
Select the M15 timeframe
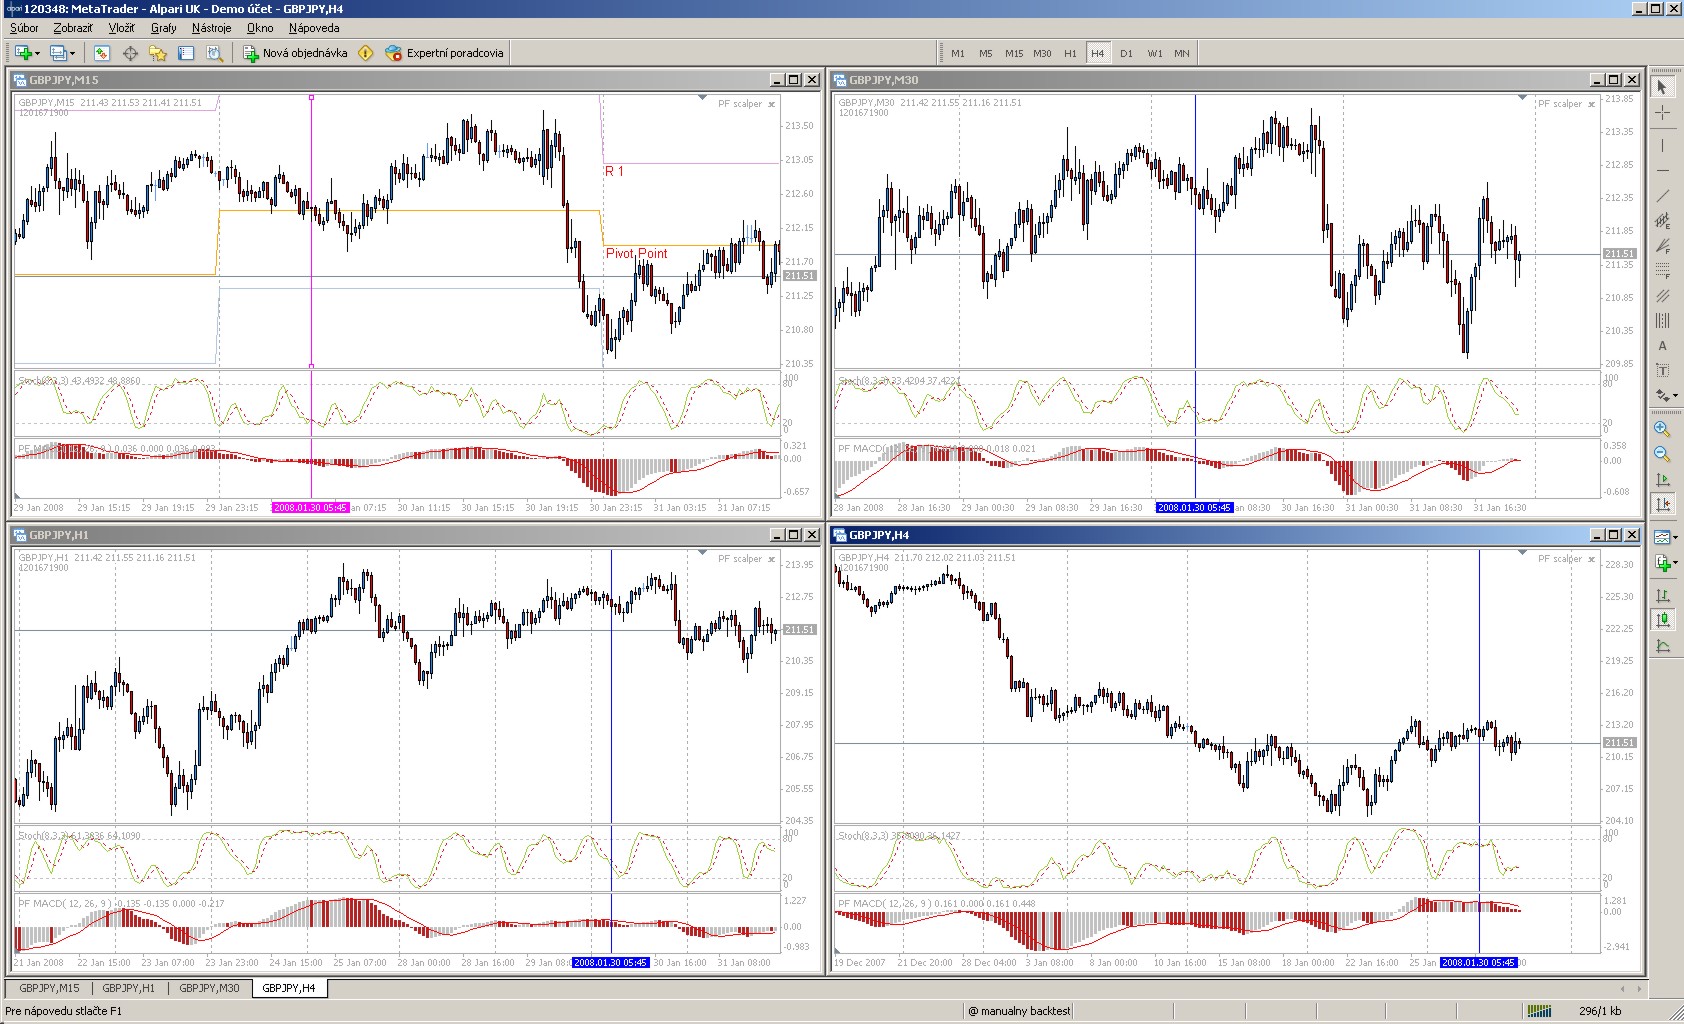coord(1014,53)
